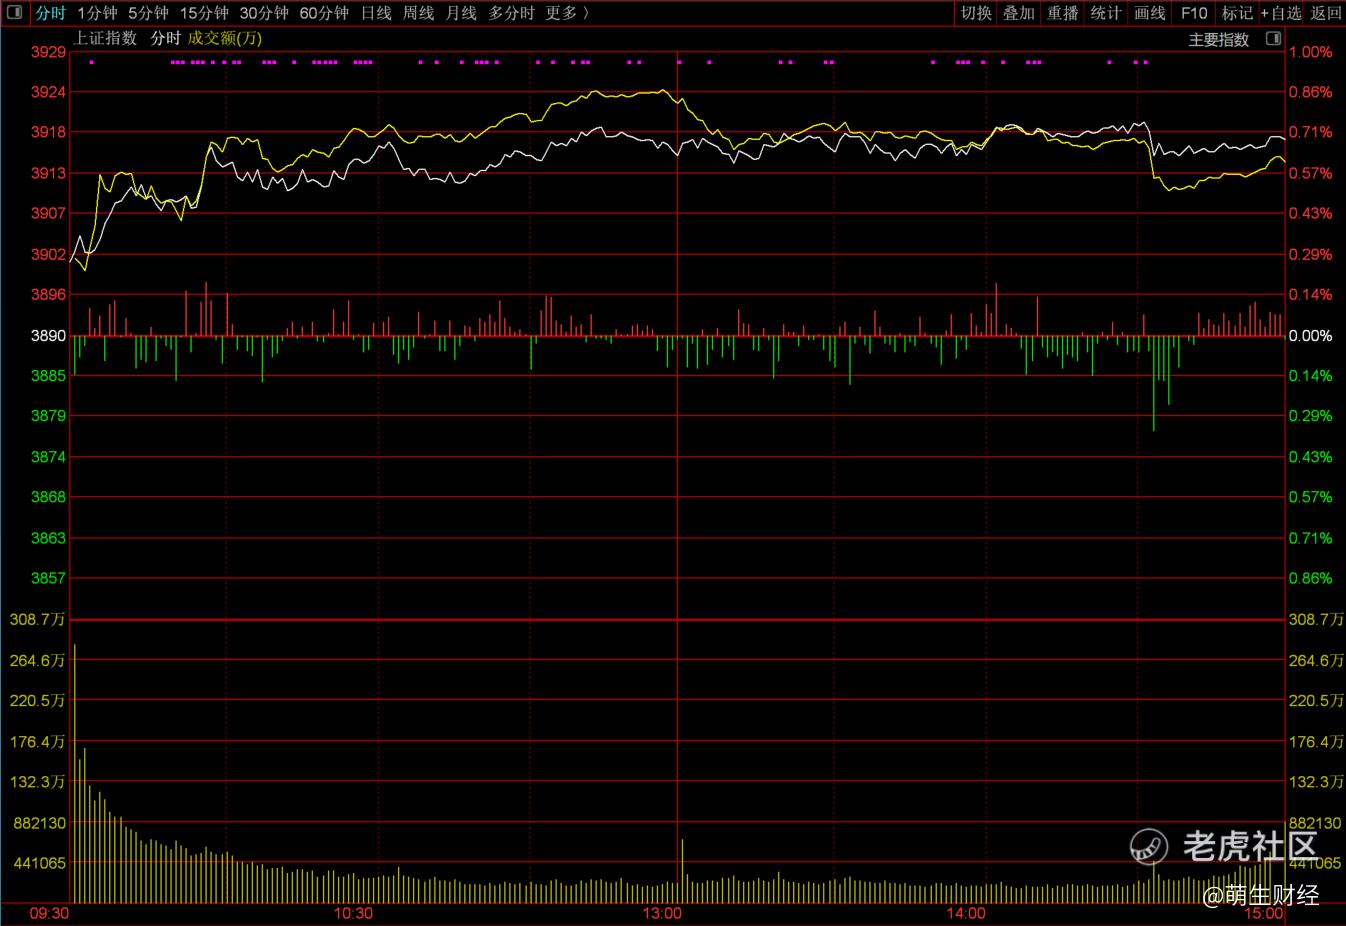Image resolution: width=1346 pixels, height=926 pixels.
Task: Activate the 画线 drawing tool
Action: [x=1150, y=13]
